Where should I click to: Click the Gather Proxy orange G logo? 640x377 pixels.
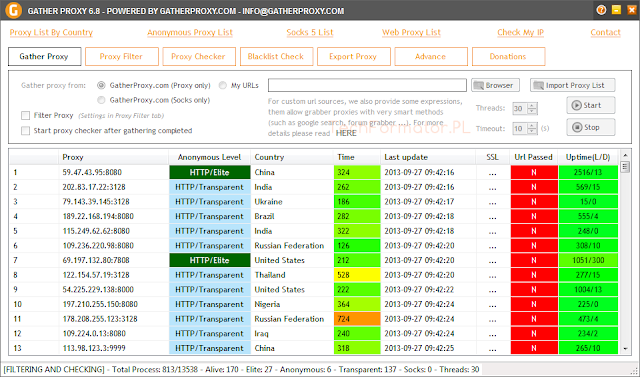click(13, 10)
